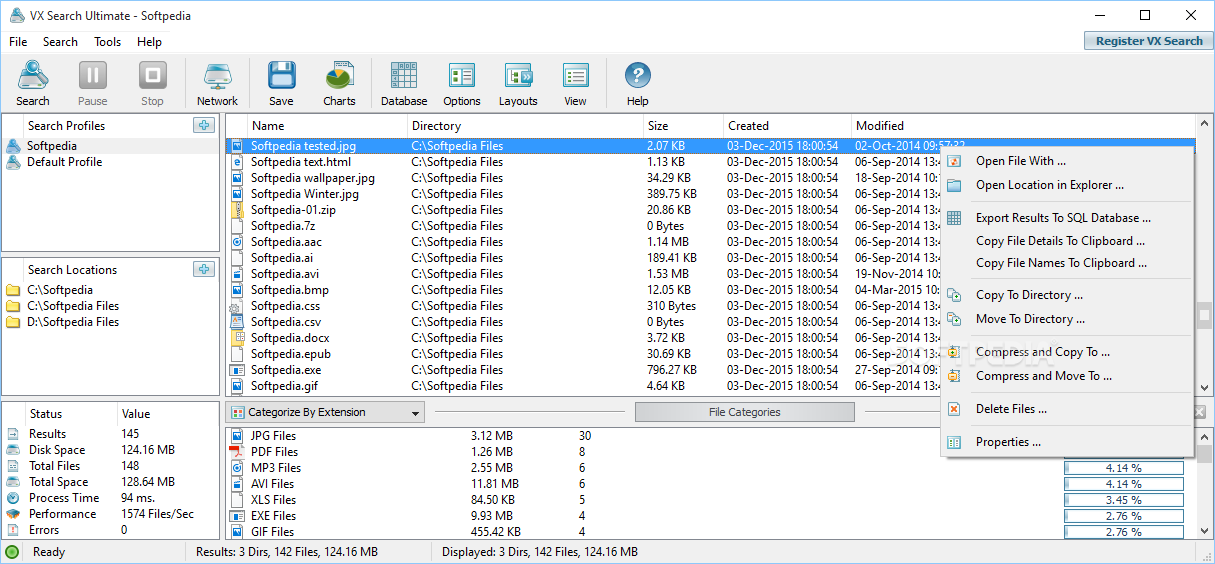Choose Move To Directory
This screenshot has height=564, width=1215.
[x=1030, y=319]
